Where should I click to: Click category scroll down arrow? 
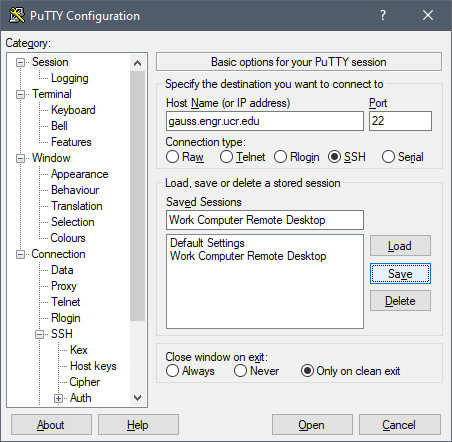pos(137,398)
